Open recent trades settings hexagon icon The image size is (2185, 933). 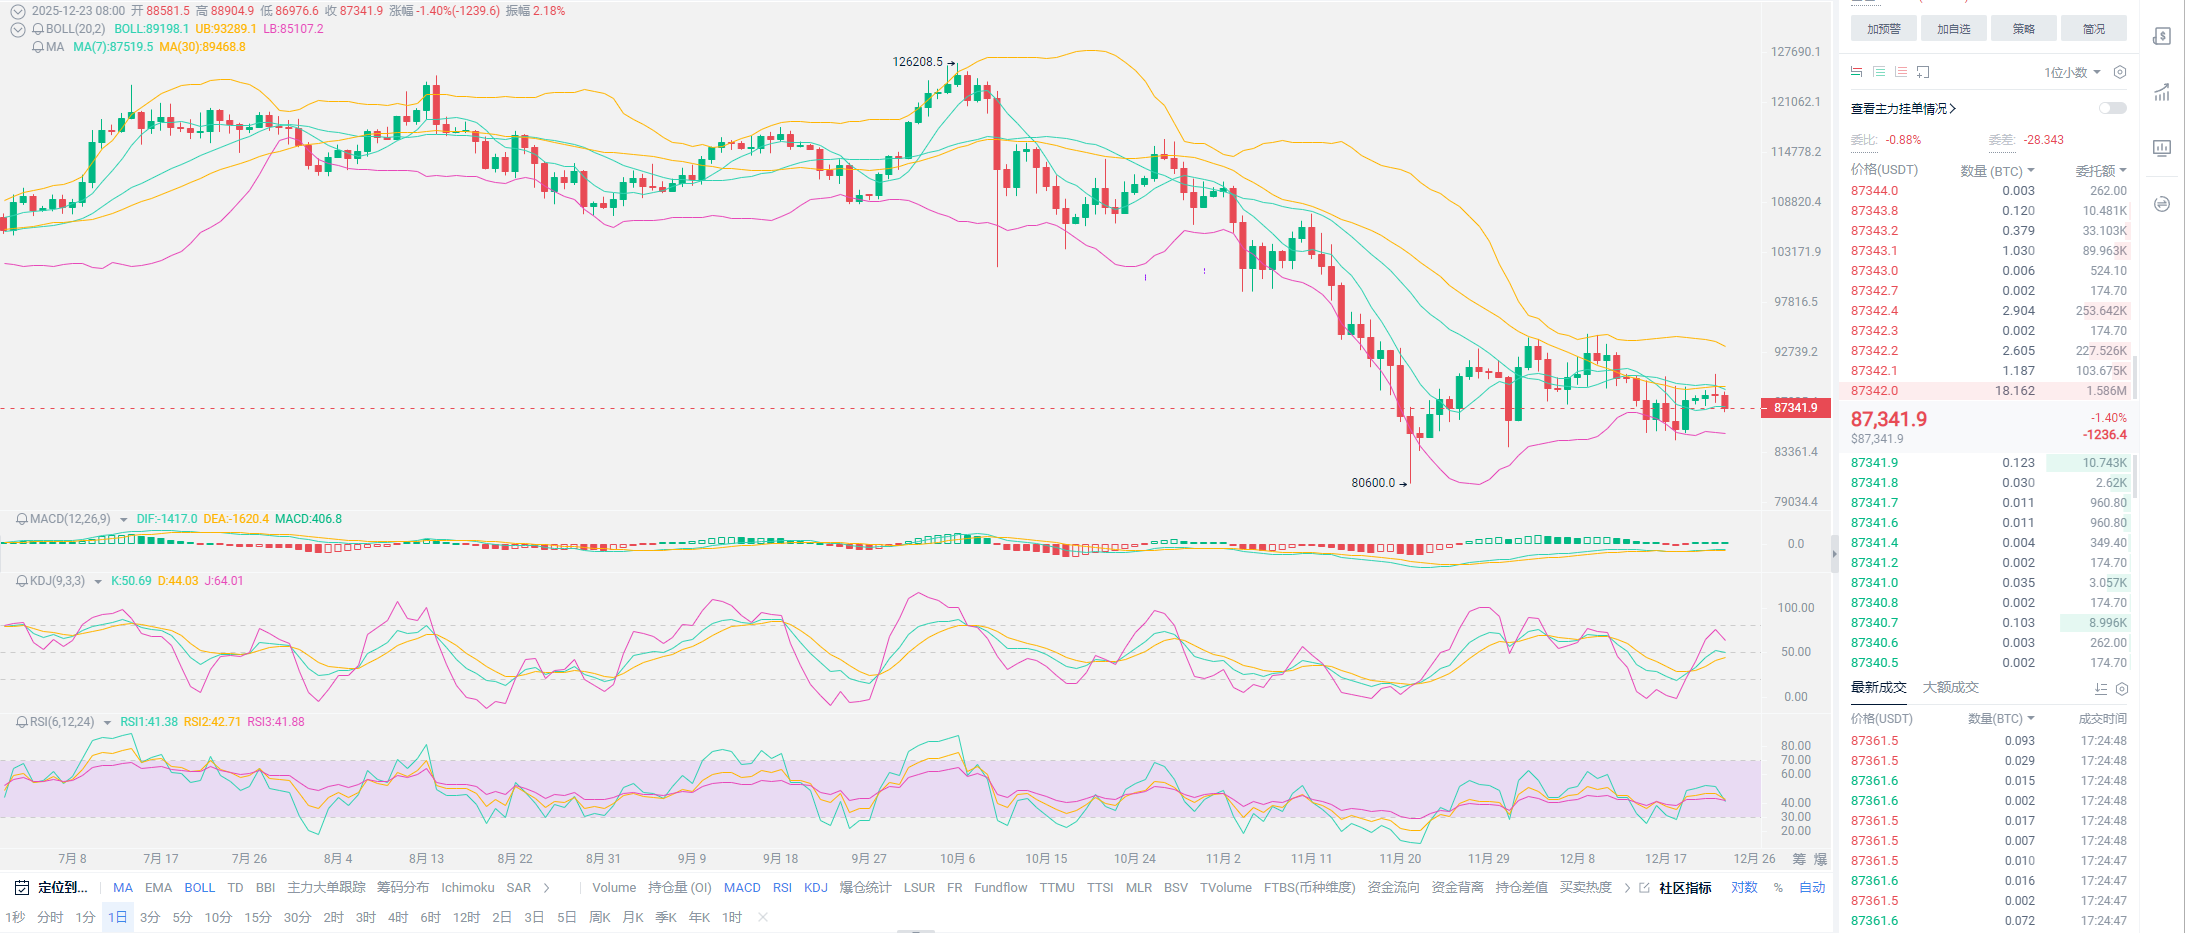click(2122, 689)
